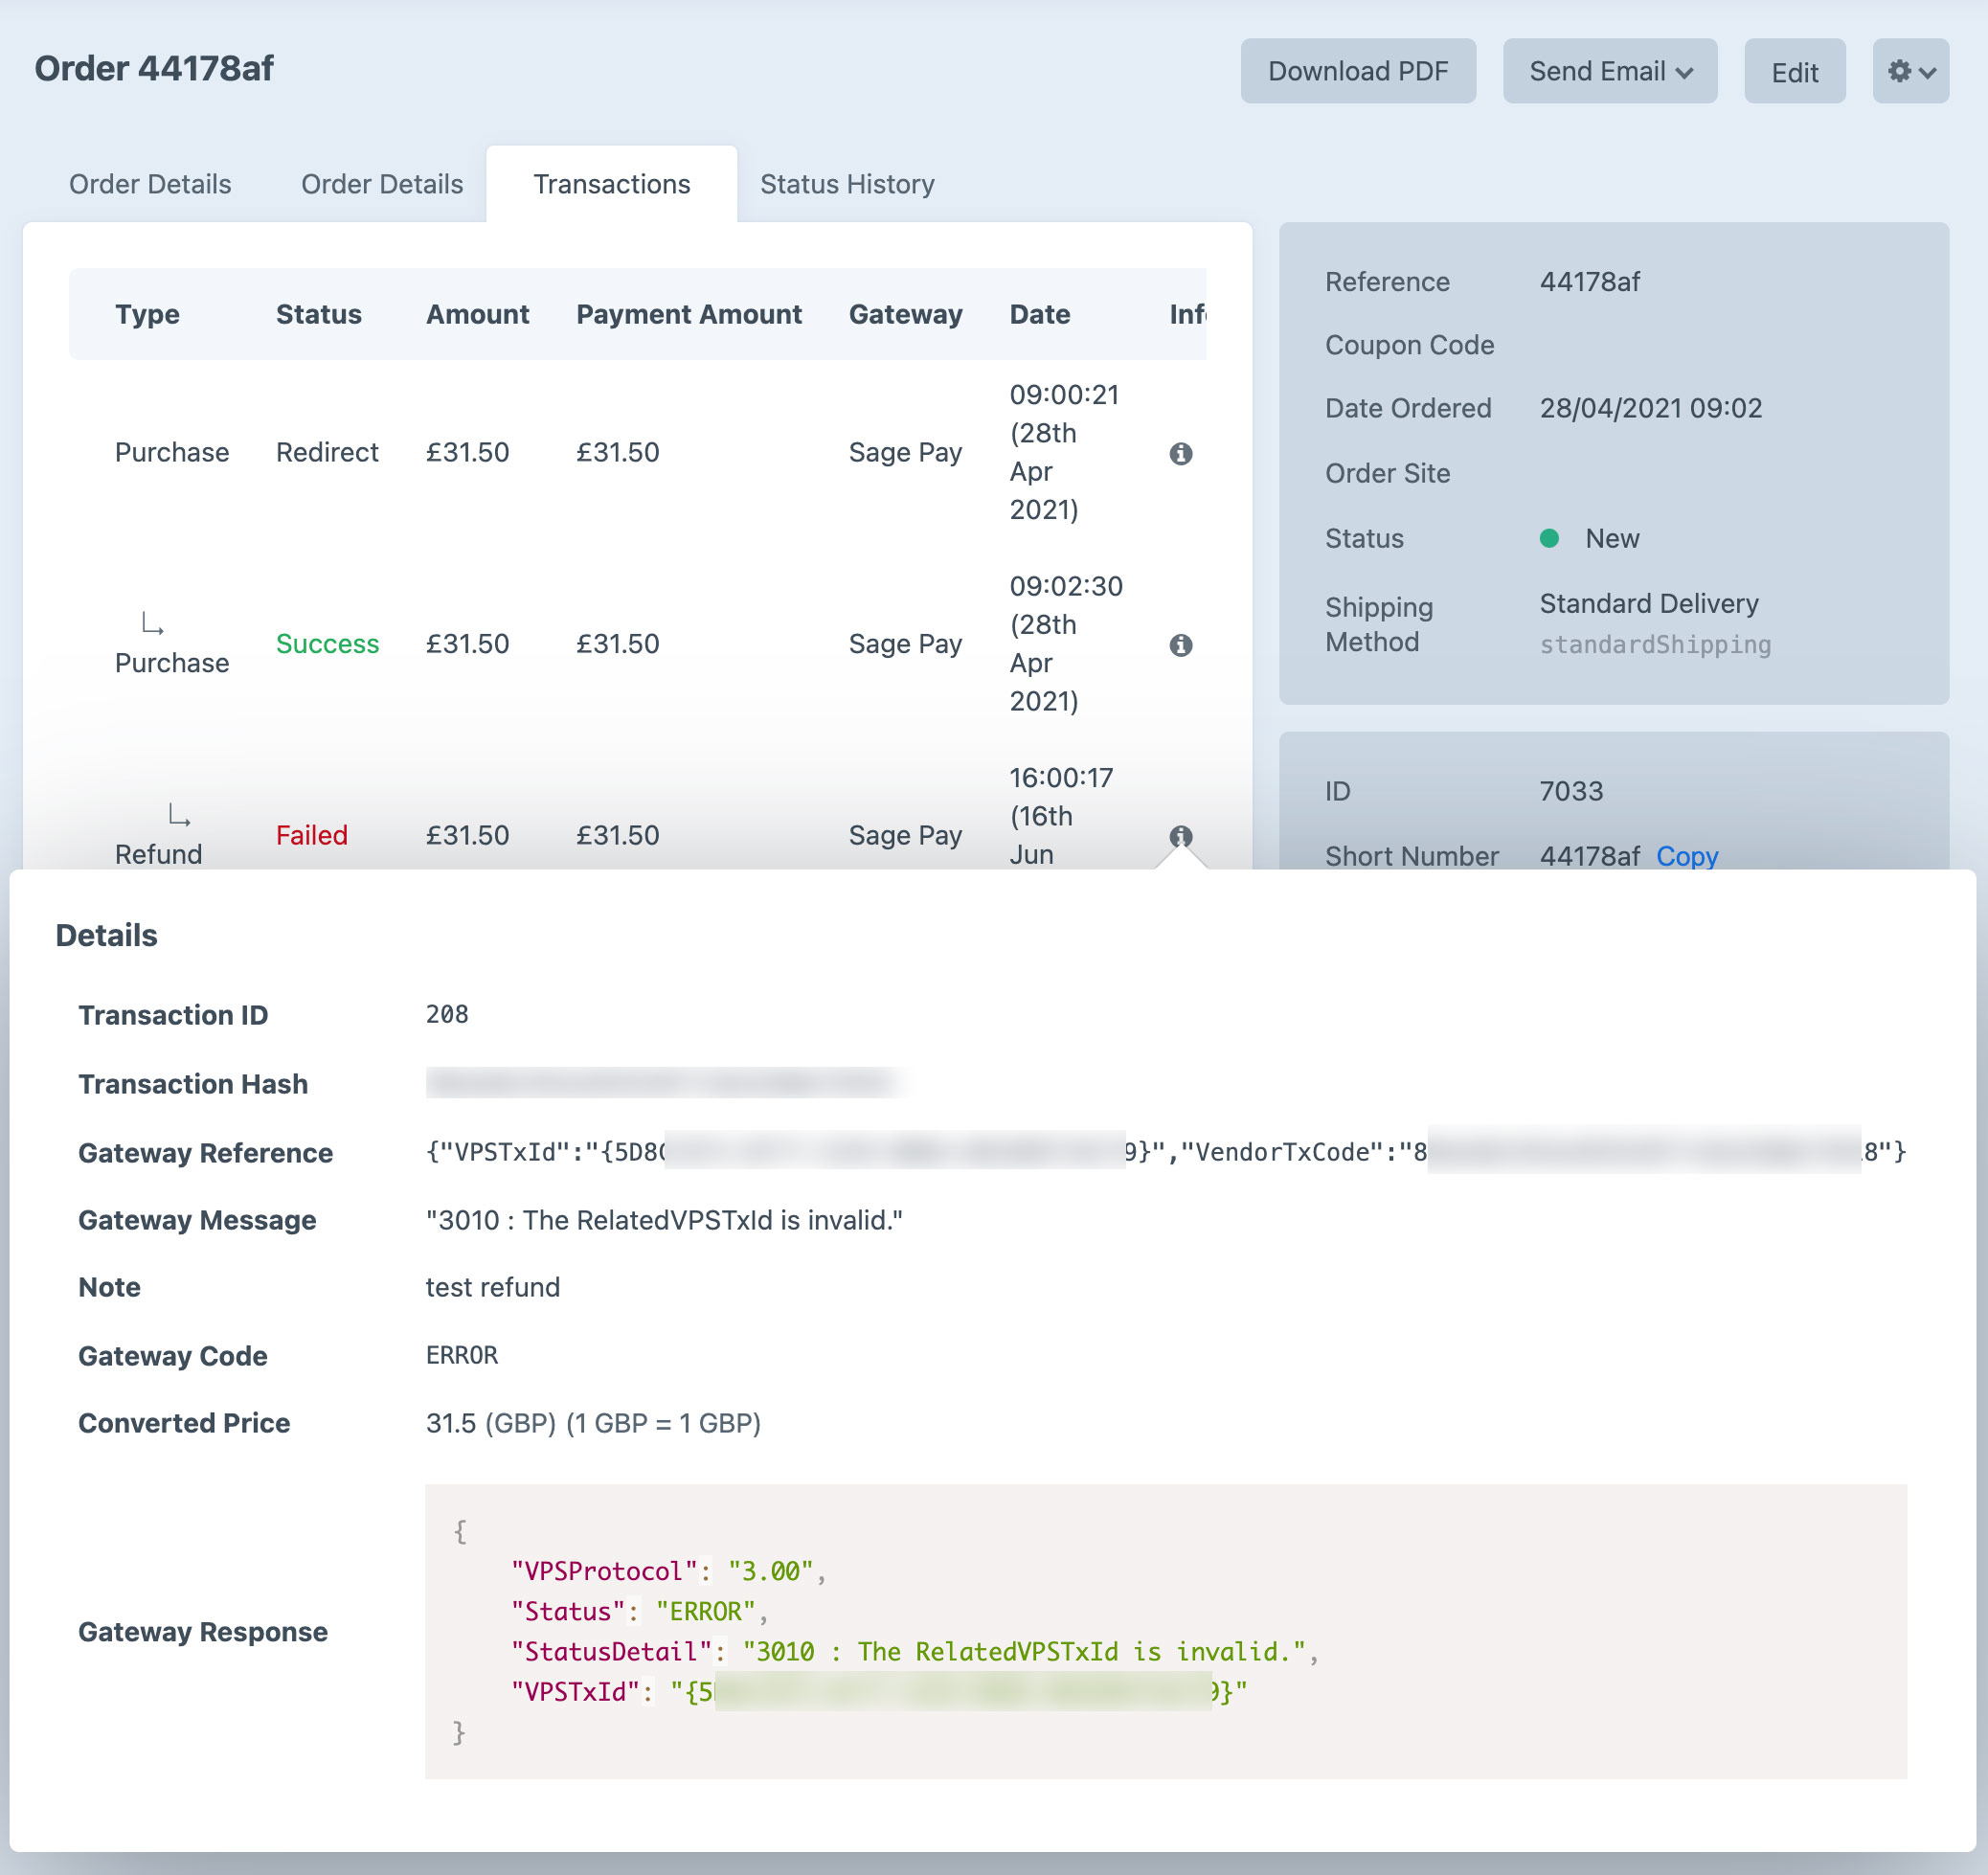The width and height of the screenshot is (1988, 1875).
Task: Select the Transactions tab
Action: pyautogui.click(x=611, y=184)
